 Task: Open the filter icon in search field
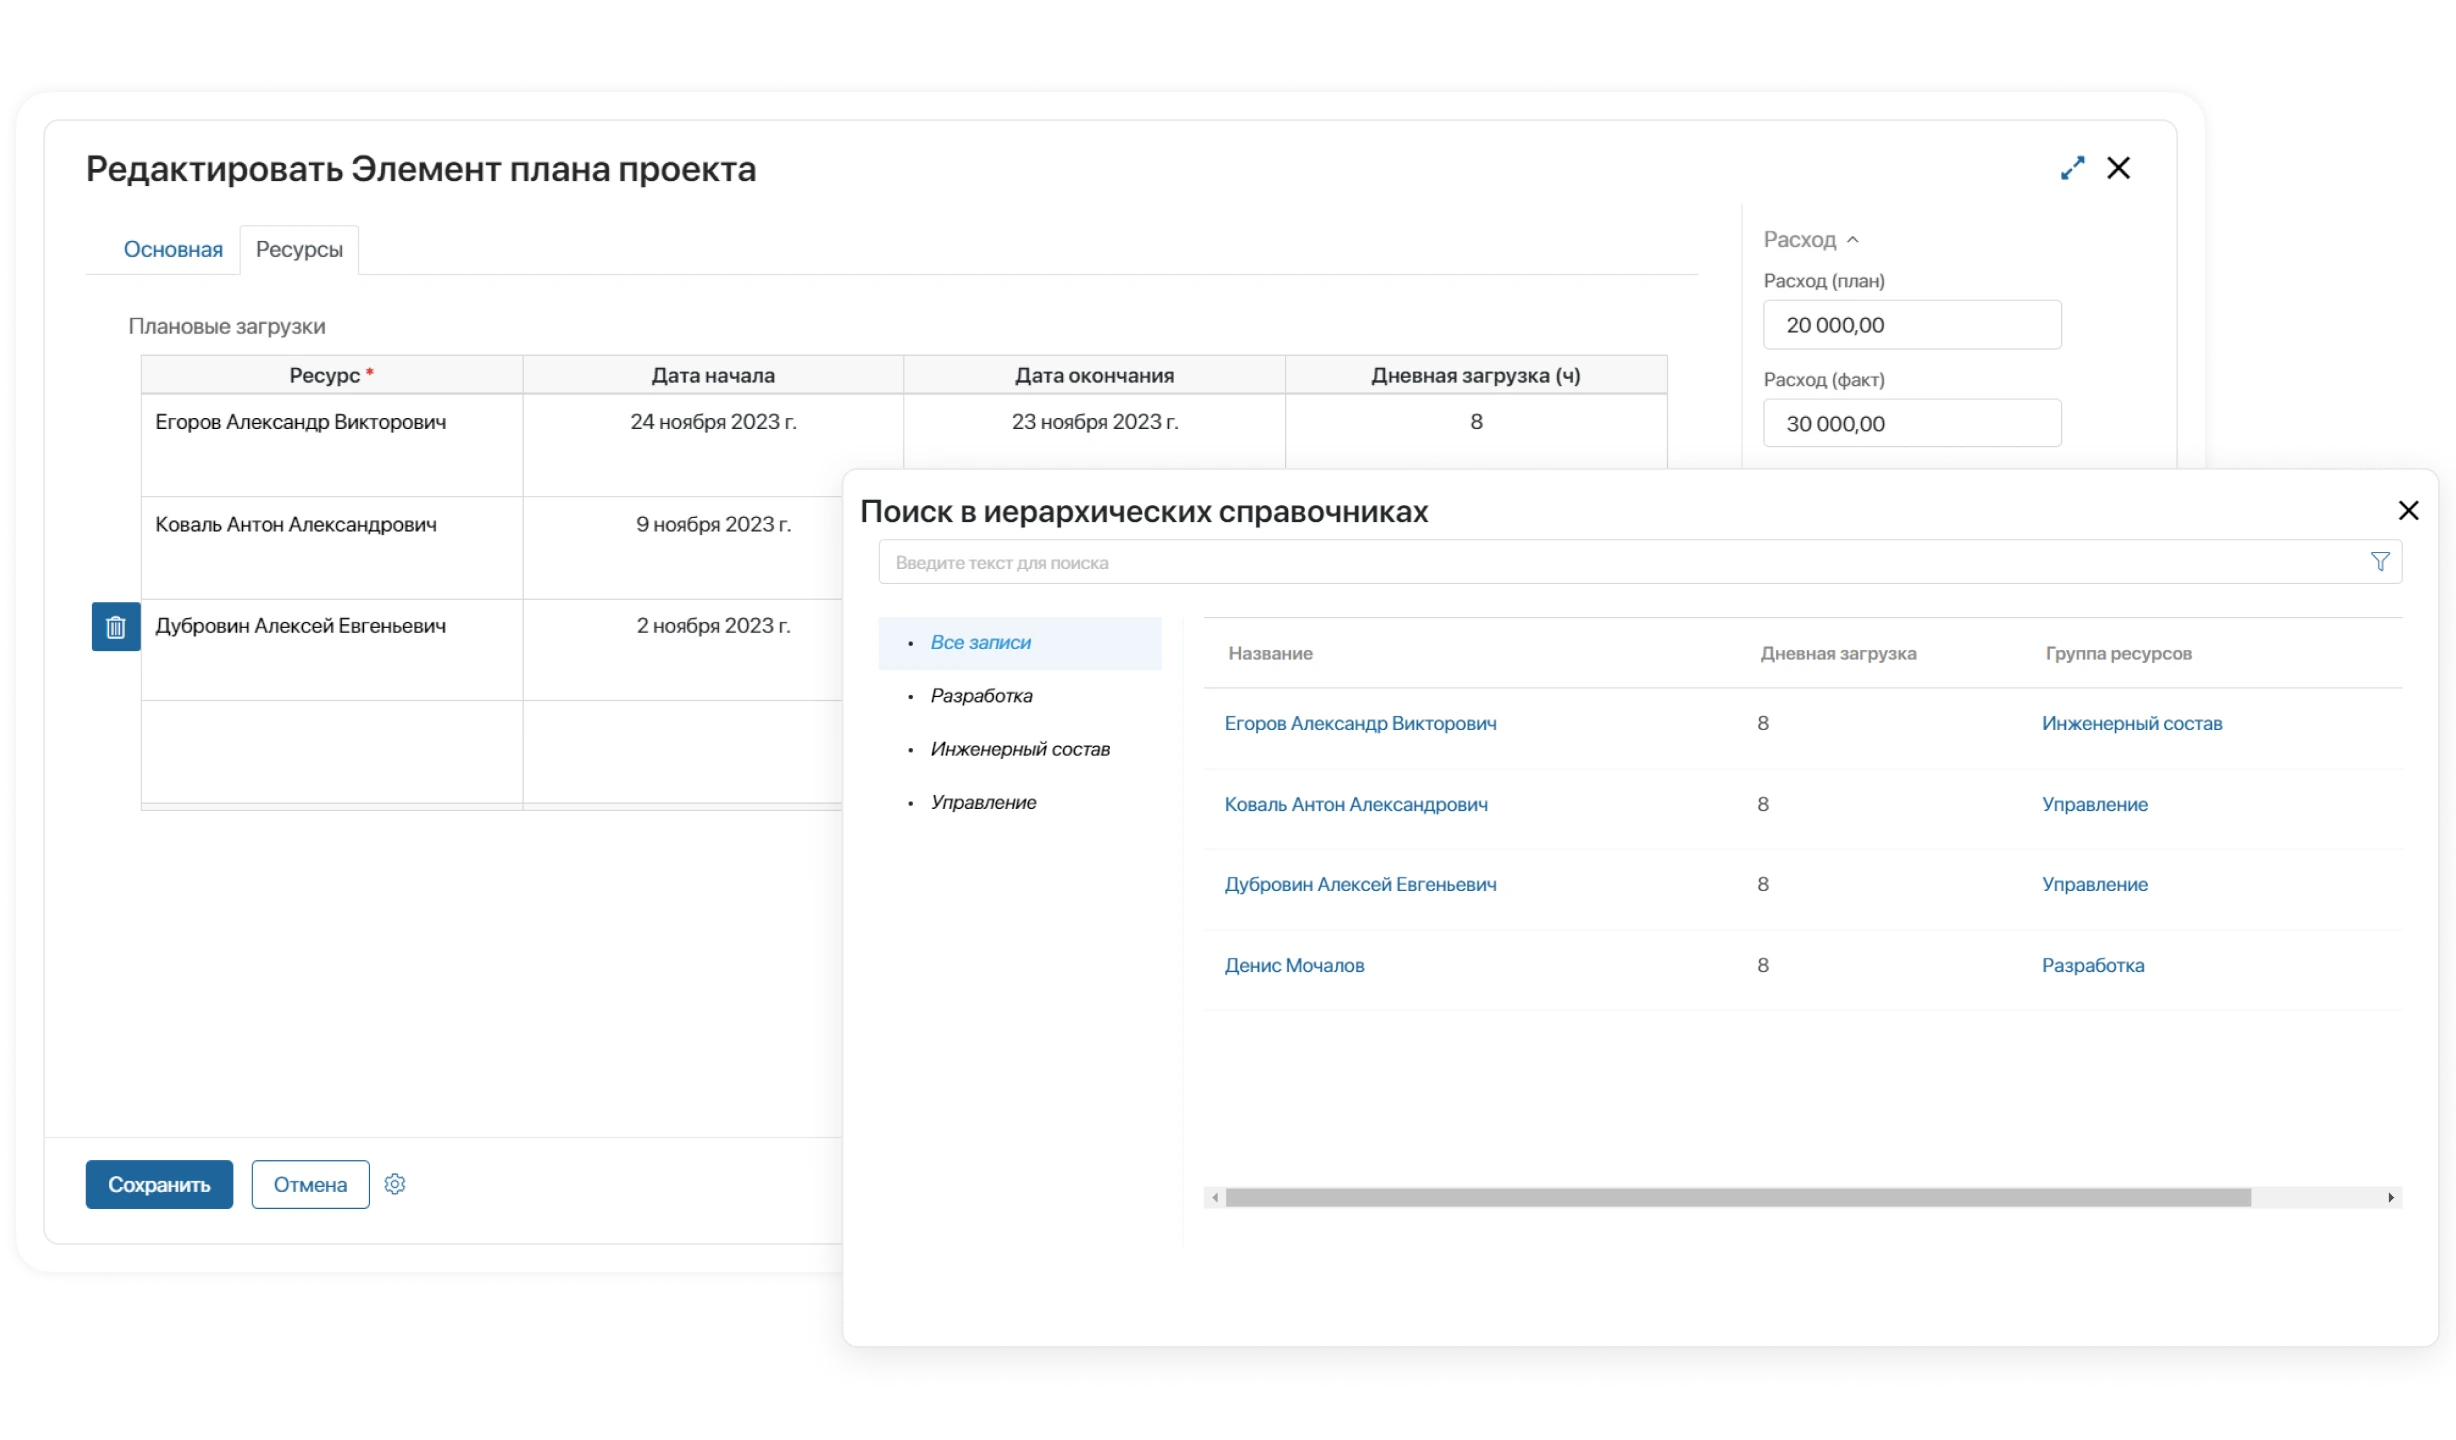2380,562
